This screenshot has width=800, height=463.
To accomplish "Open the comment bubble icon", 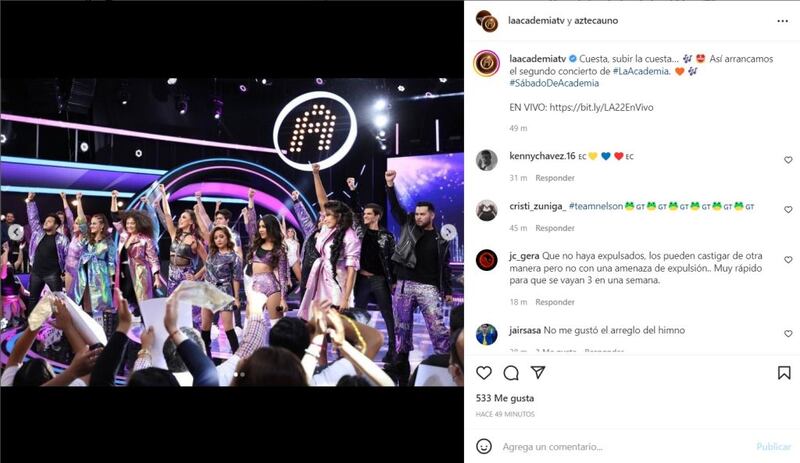I will pyautogui.click(x=511, y=373).
